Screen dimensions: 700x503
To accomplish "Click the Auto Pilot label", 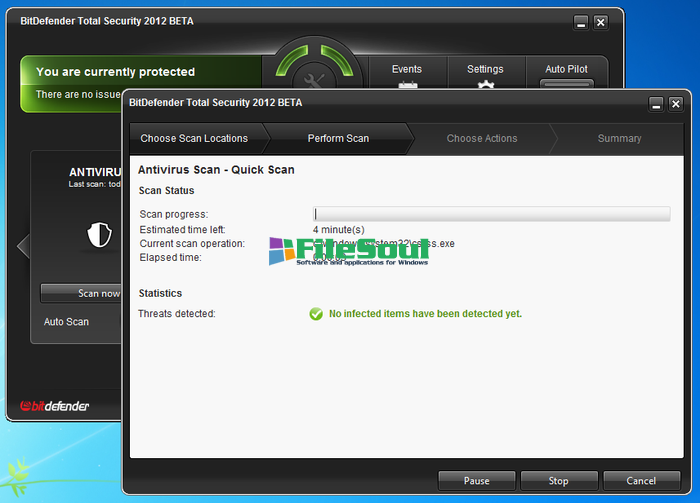I will (x=566, y=69).
